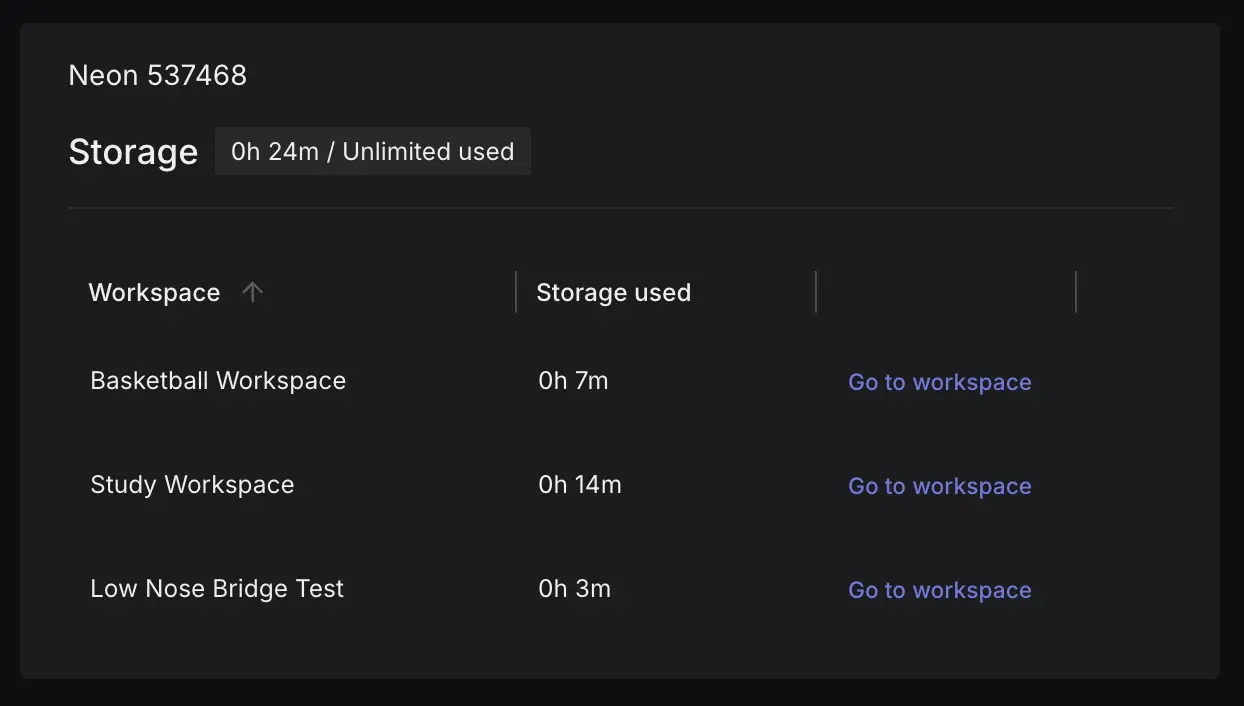Click the Low Nose Bridge Test name label

(216, 588)
